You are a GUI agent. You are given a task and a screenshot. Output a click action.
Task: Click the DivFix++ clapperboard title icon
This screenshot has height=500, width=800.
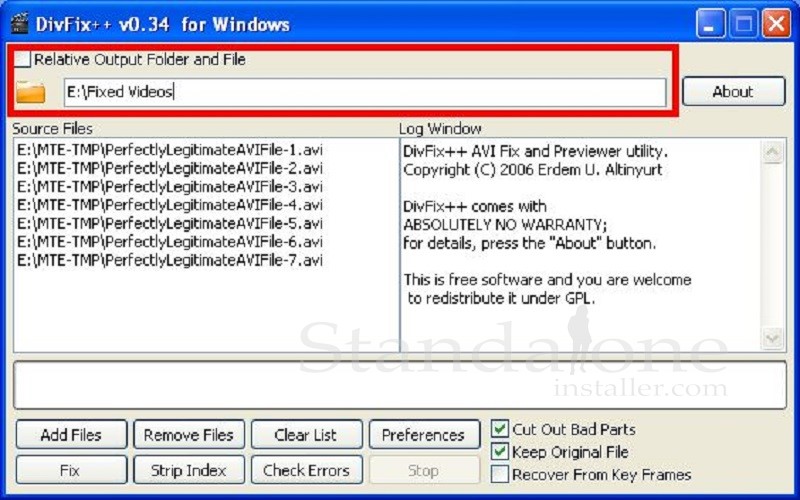point(19,23)
